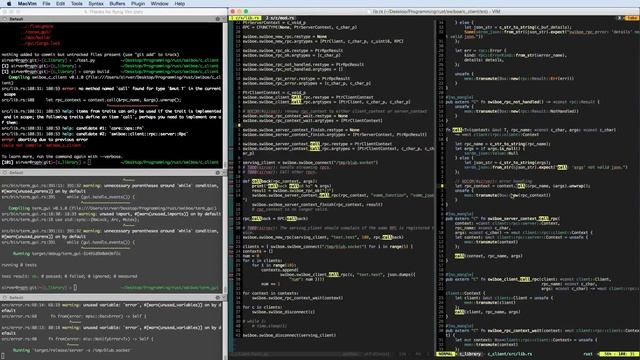Click 'test result' line in middle terminal

click(x=69, y=276)
